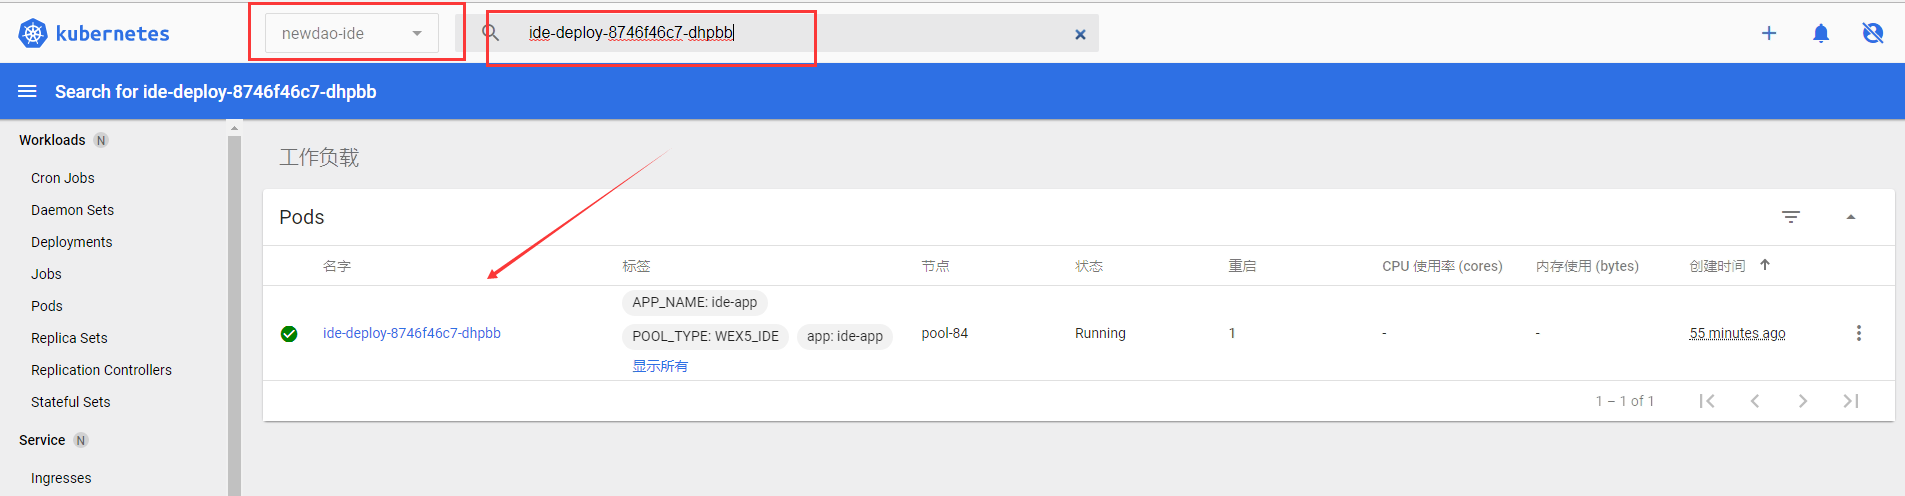
Task: Select Cron Jobs in the sidebar
Action: coord(62,178)
